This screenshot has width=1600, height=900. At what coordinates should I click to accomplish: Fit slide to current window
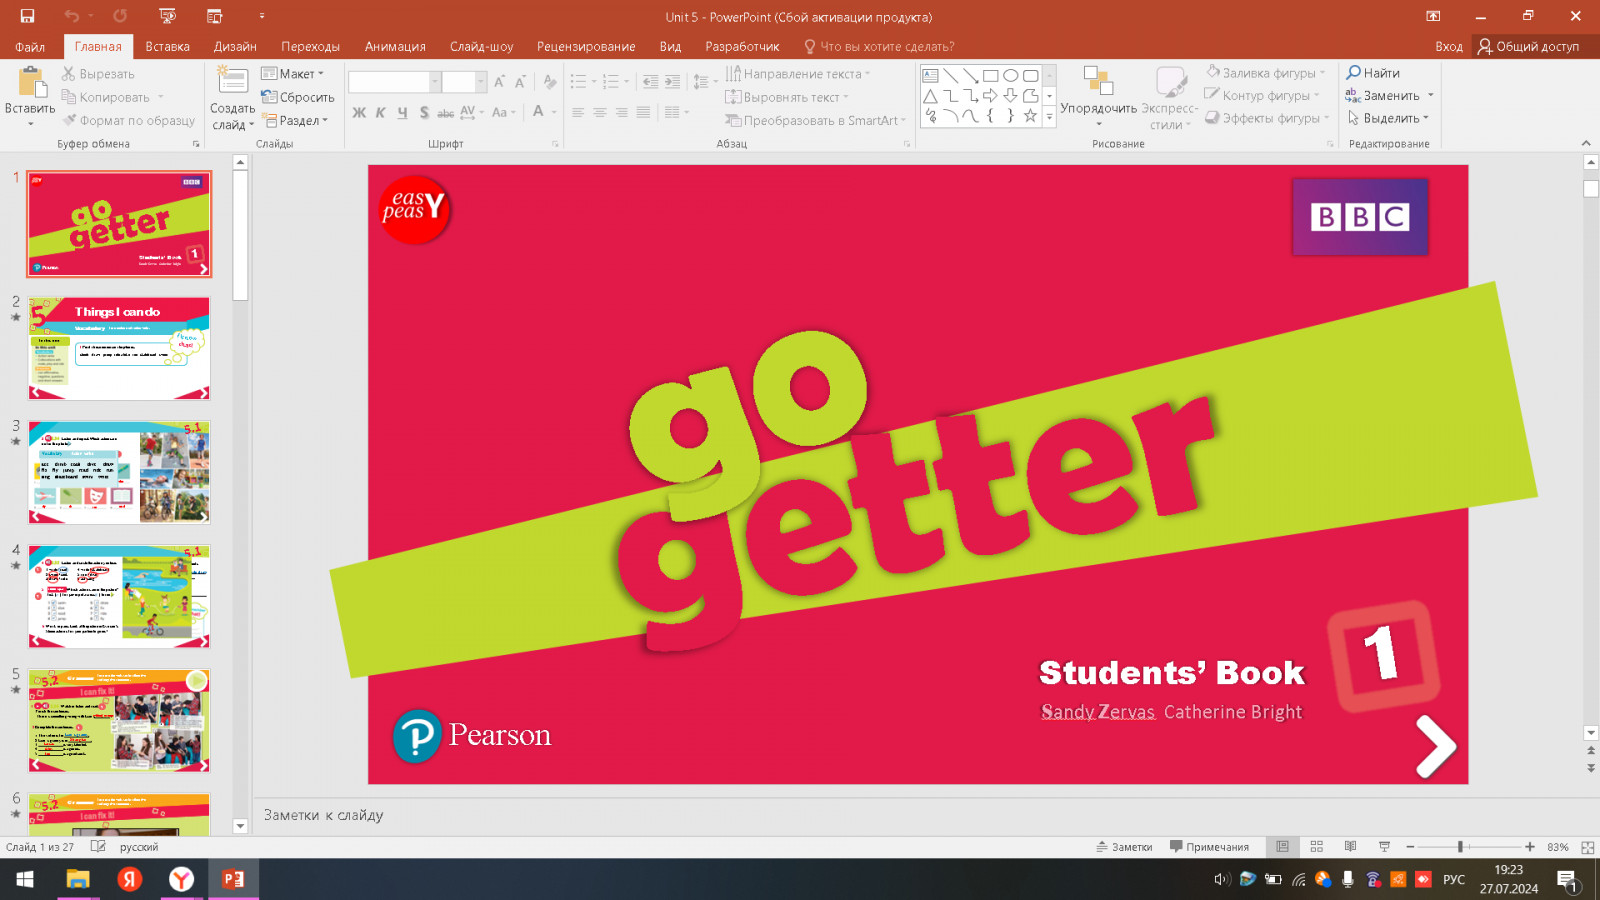[x=1587, y=847]
